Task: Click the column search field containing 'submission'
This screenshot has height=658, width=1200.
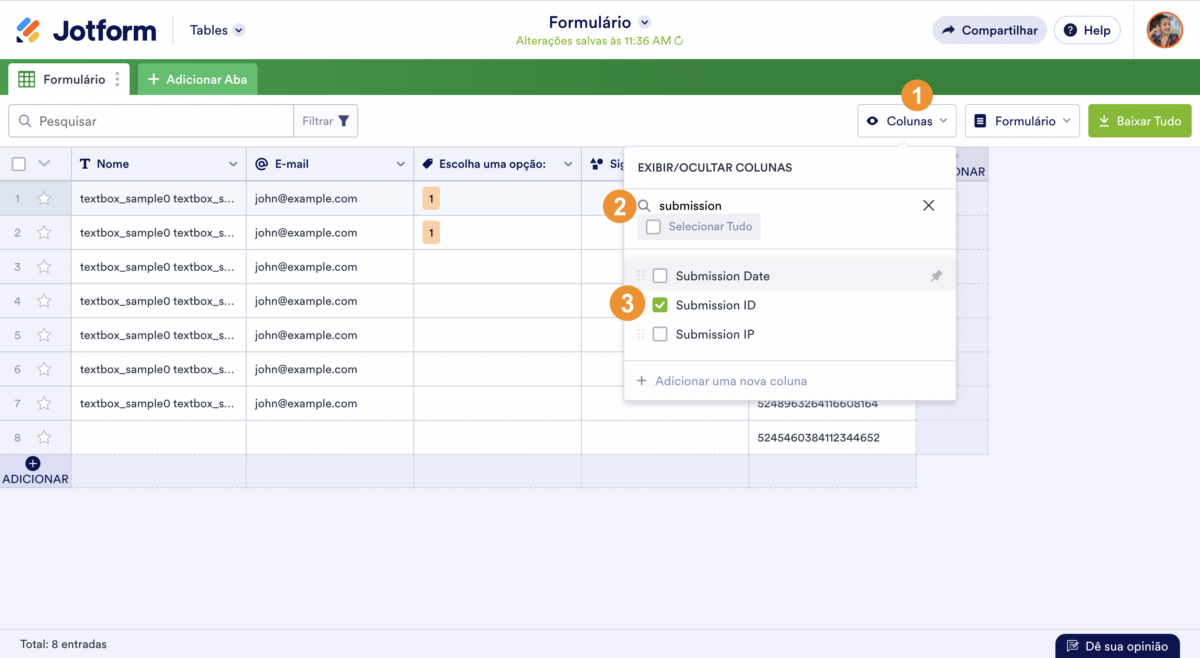Action: (x=780, y=205)
